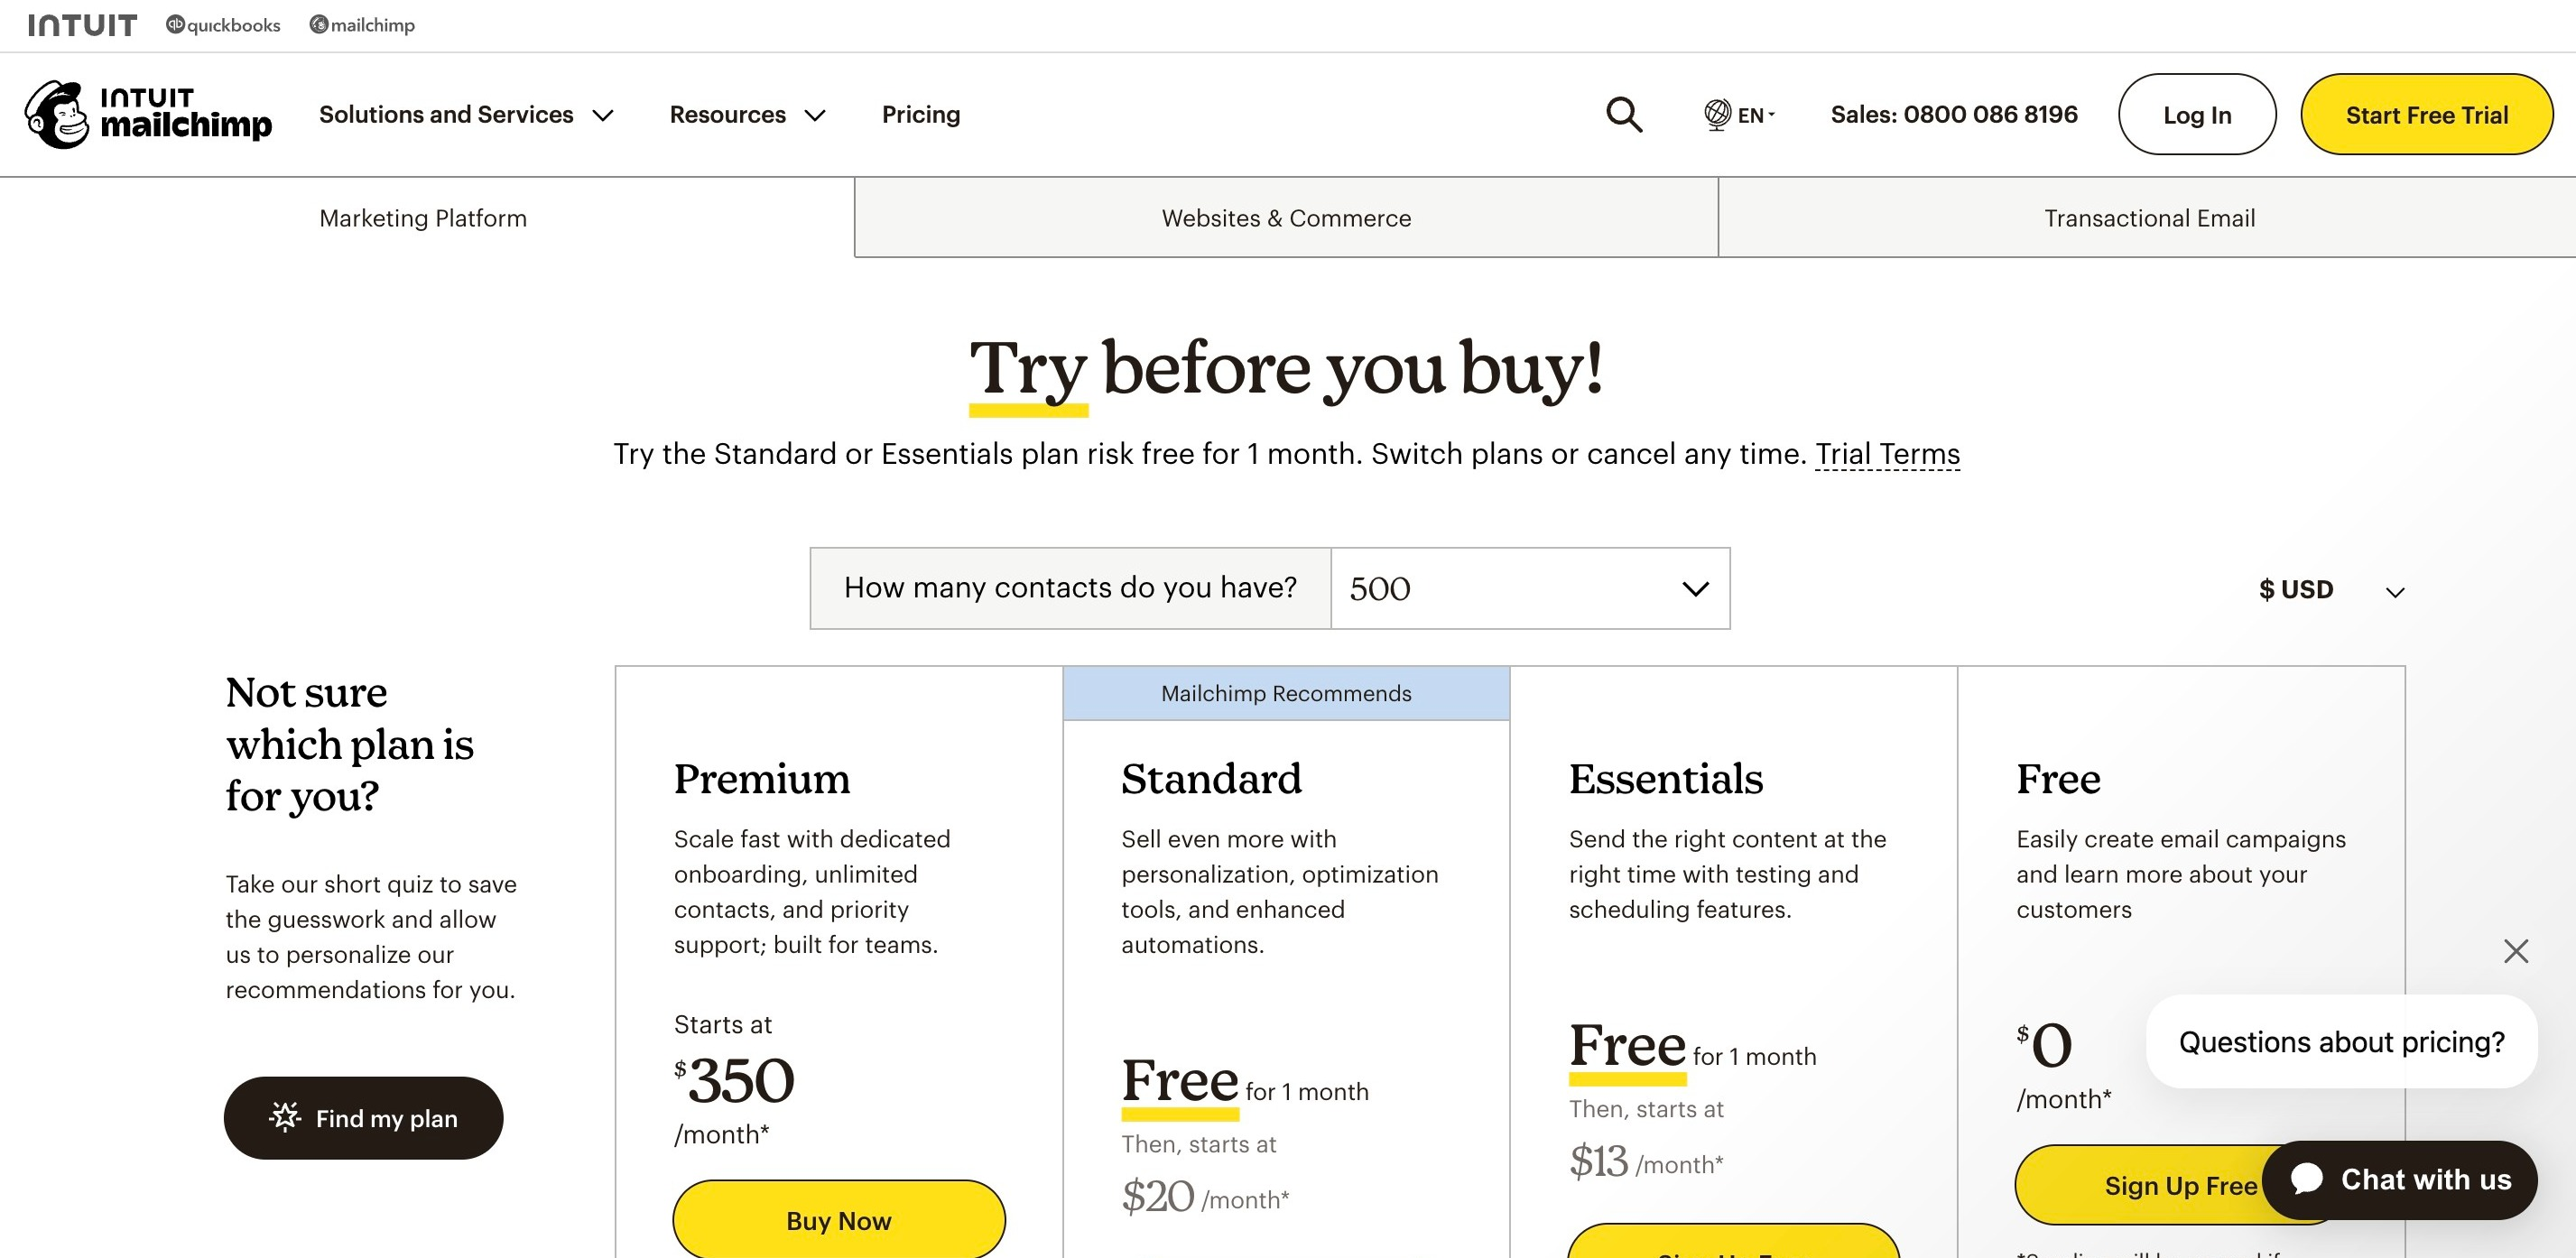2576x1258 pixels.
Task: Open the mailchimp link in top bar
Action: click(362, 25)
